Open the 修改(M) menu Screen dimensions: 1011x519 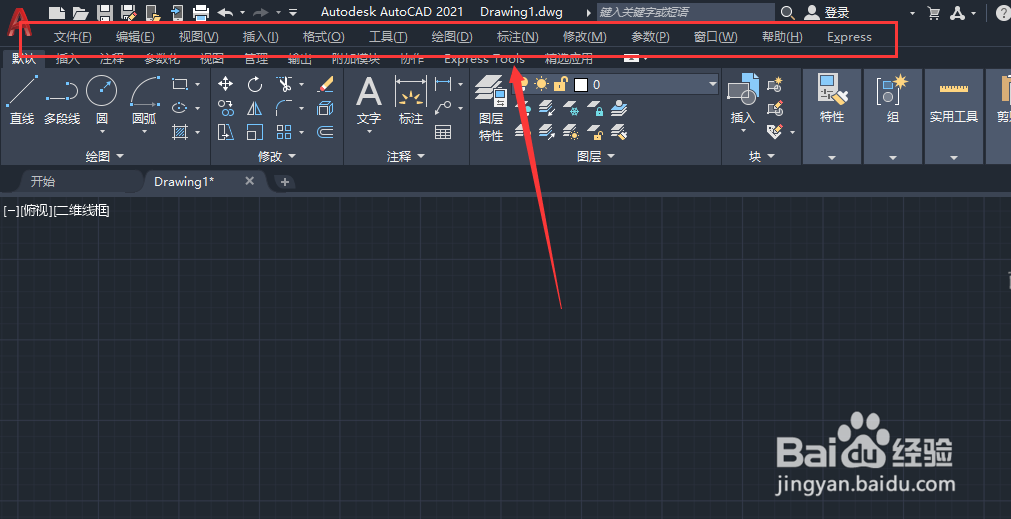point(585,37)
